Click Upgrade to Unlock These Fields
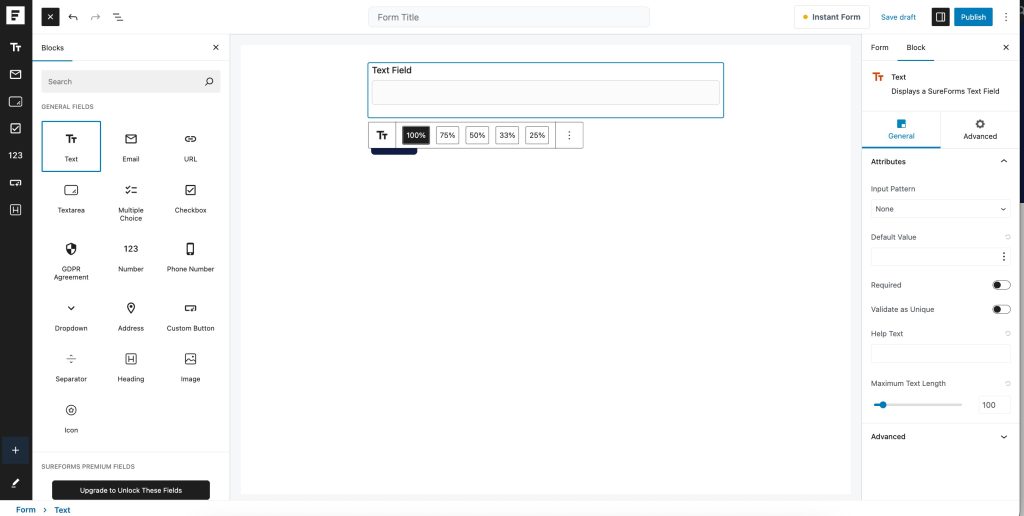Screen dimensions: 1024x516 click(x=131, y=490)
